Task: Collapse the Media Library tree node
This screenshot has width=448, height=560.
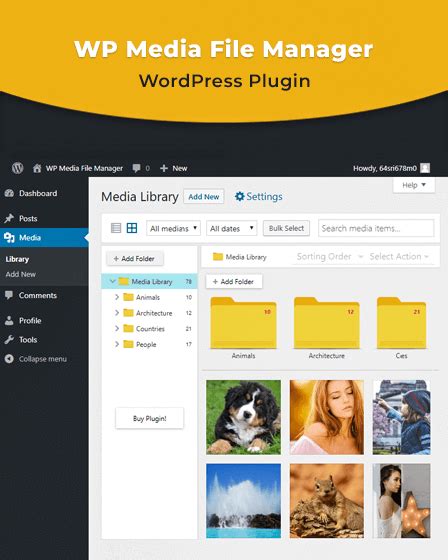Action: pos(113,281)
